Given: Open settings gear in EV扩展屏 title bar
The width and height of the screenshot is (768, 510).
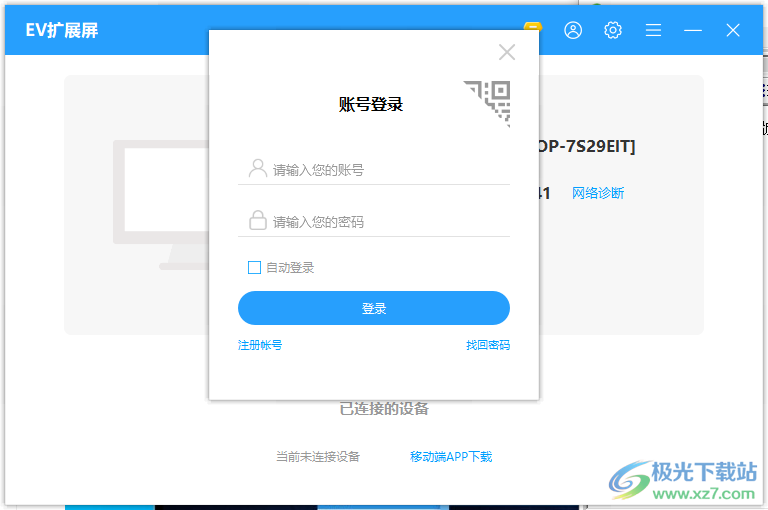Looking at the screenshot, I should point(613,30).
